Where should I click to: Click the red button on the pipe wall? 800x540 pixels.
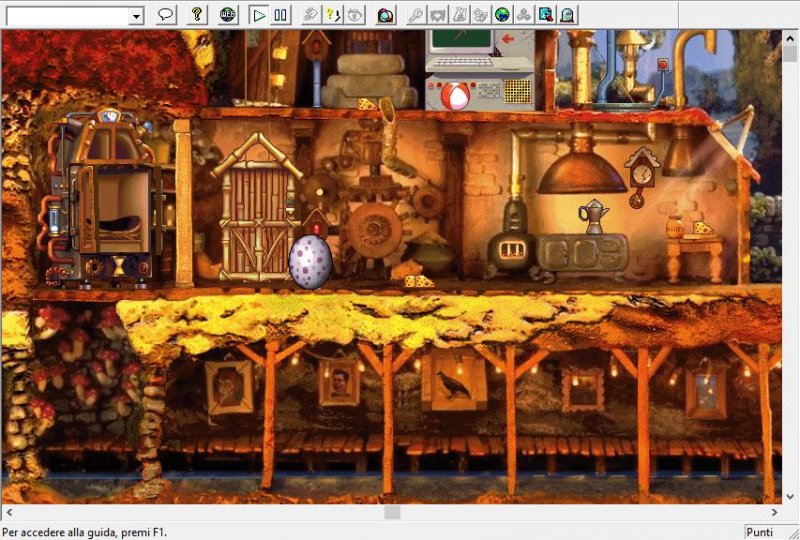pos(664,64)
